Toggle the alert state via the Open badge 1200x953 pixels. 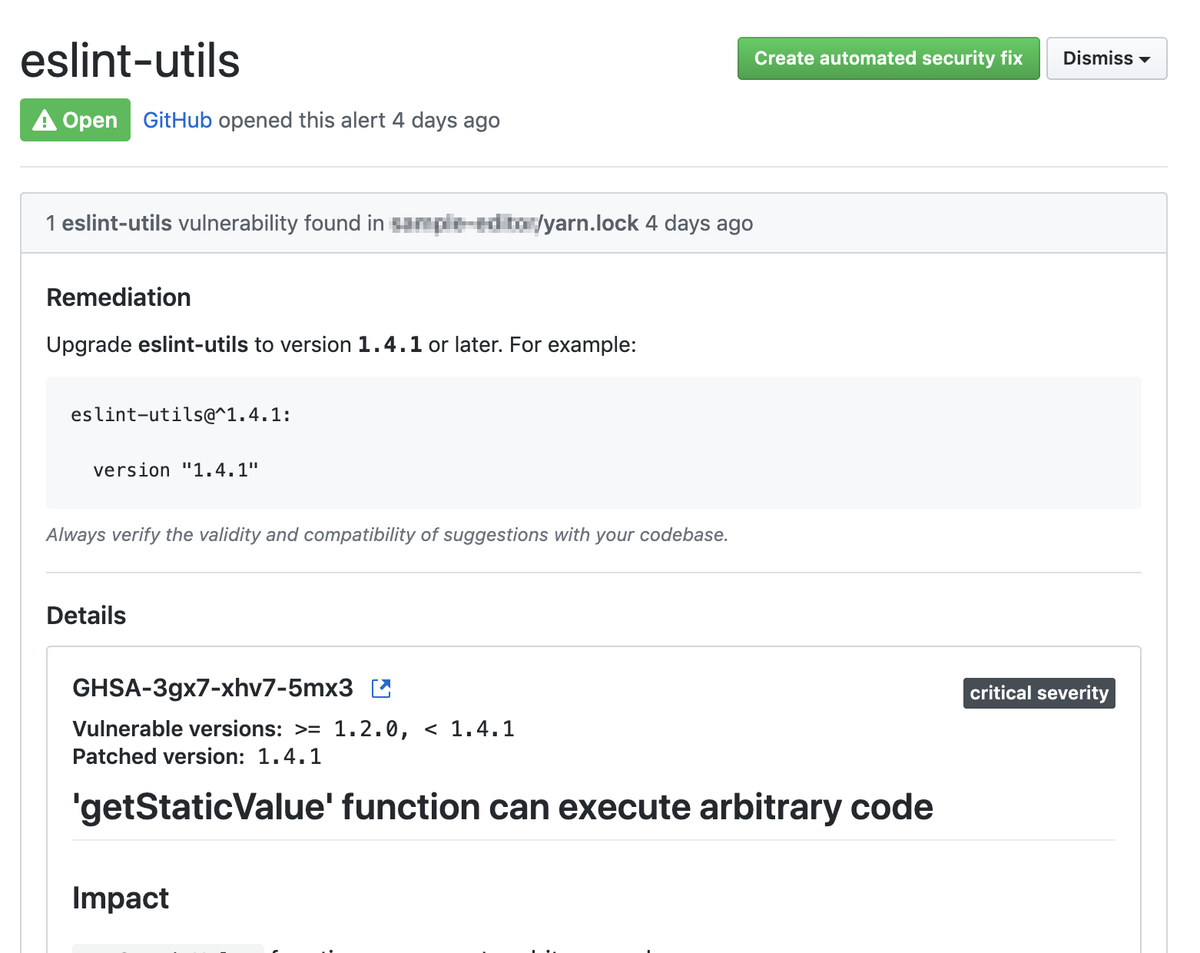tap(75, 119)
